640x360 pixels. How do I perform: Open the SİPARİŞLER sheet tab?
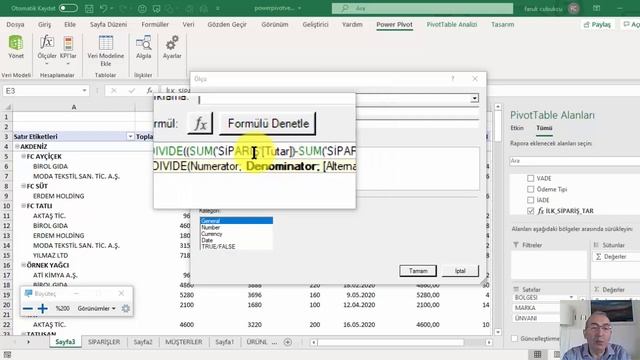point(104,342)
